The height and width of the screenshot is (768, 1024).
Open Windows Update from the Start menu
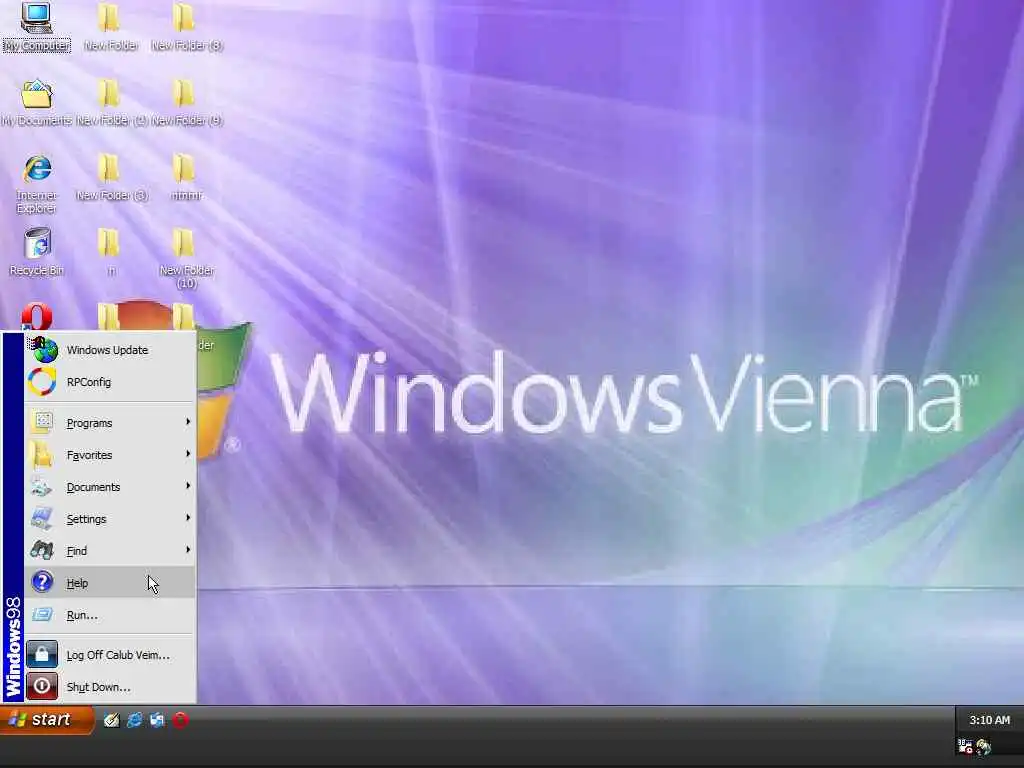(x=110, y=350)
